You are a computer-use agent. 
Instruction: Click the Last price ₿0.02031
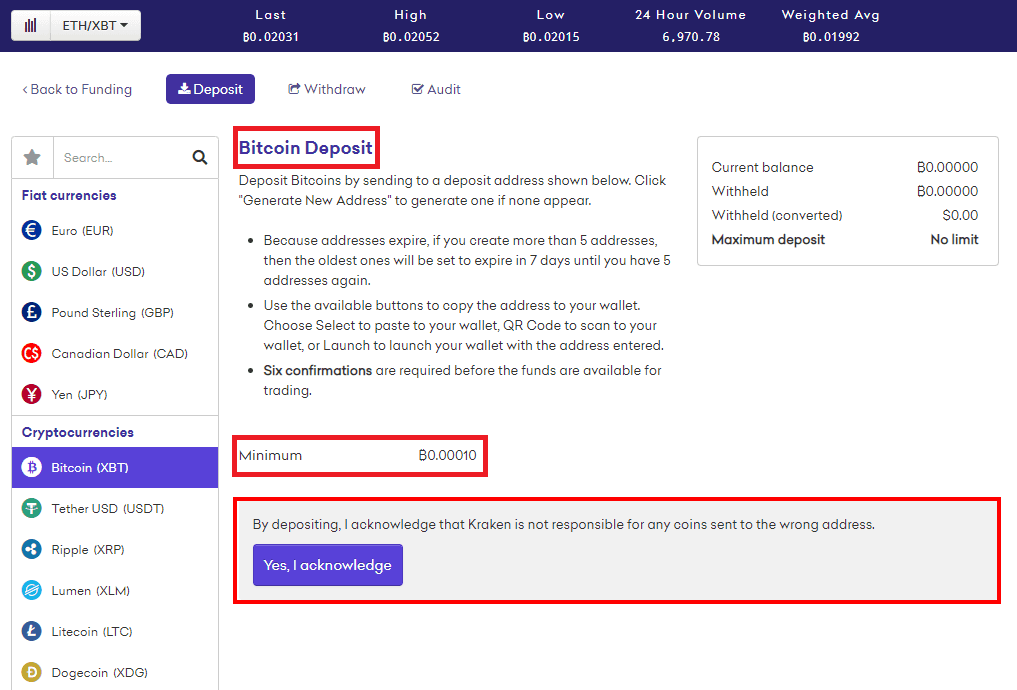pyautogui.click(x=270, y=37)
